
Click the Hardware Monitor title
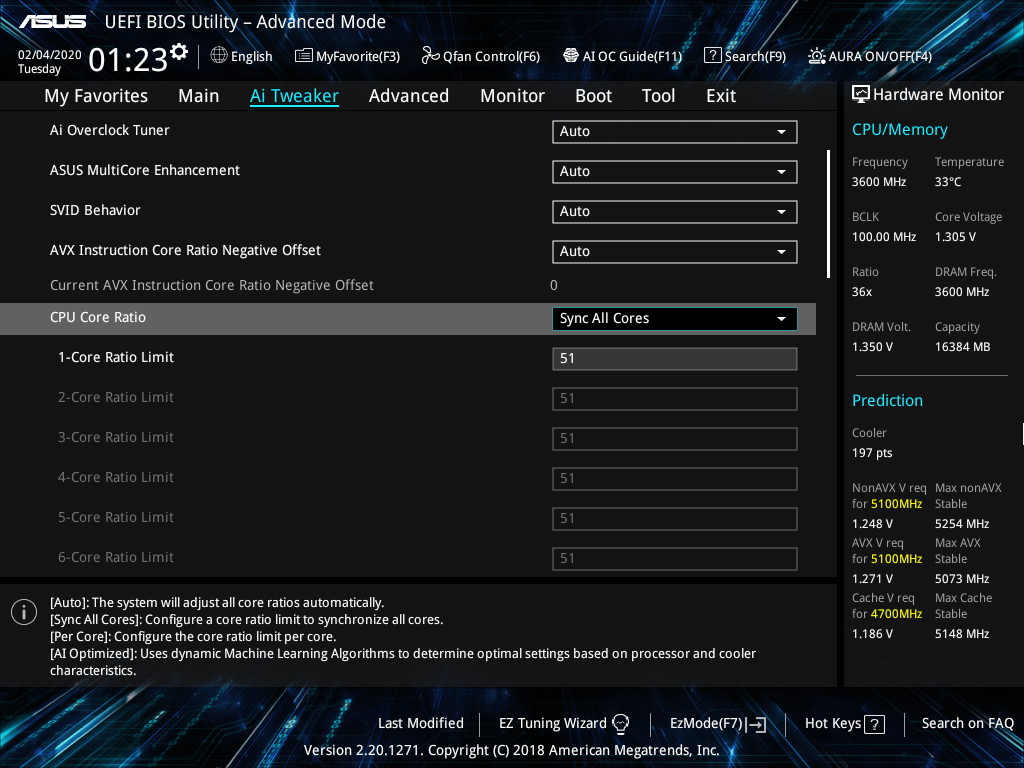938,95
